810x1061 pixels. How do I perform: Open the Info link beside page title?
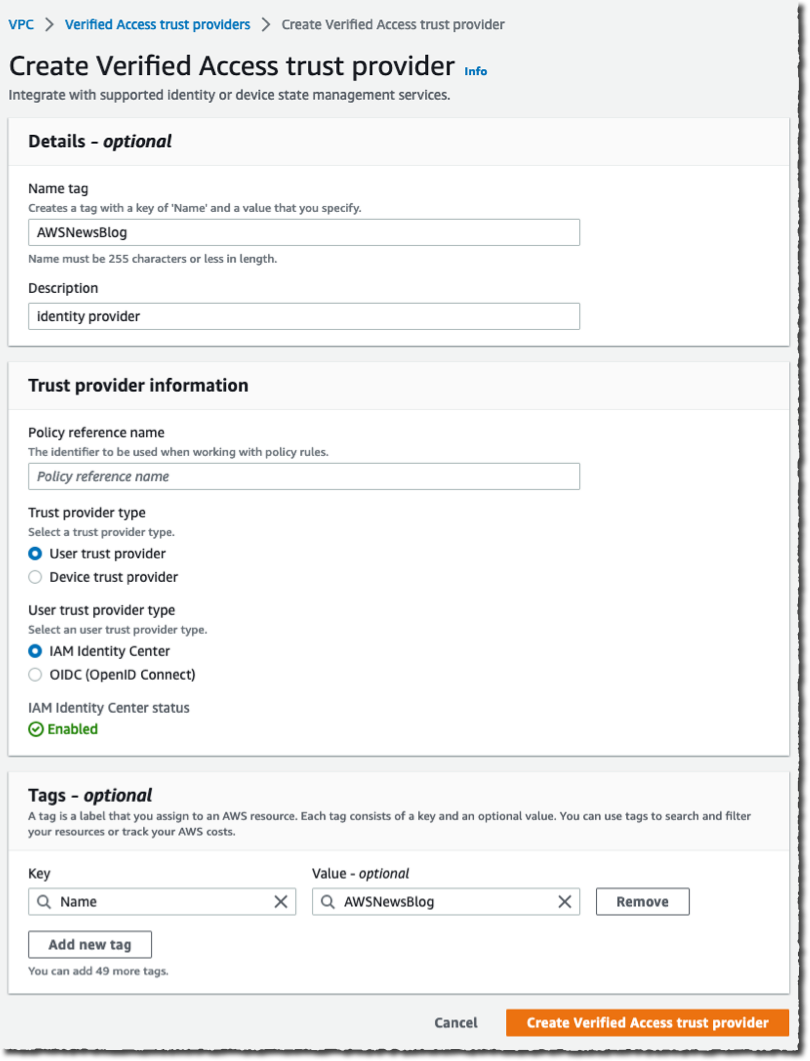[x=476, y=71]
